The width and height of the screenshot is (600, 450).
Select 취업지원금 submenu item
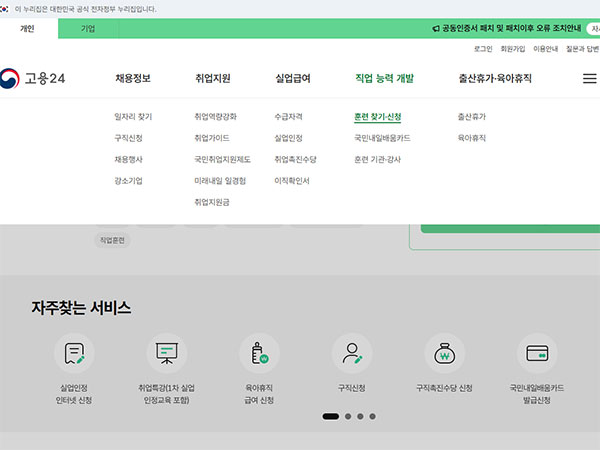[x=212, y=202]
